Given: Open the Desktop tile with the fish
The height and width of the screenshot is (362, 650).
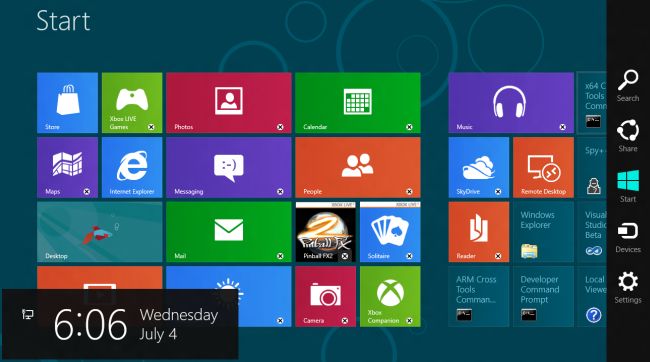Looking at the screenshot, I should [x=99, y=232].
